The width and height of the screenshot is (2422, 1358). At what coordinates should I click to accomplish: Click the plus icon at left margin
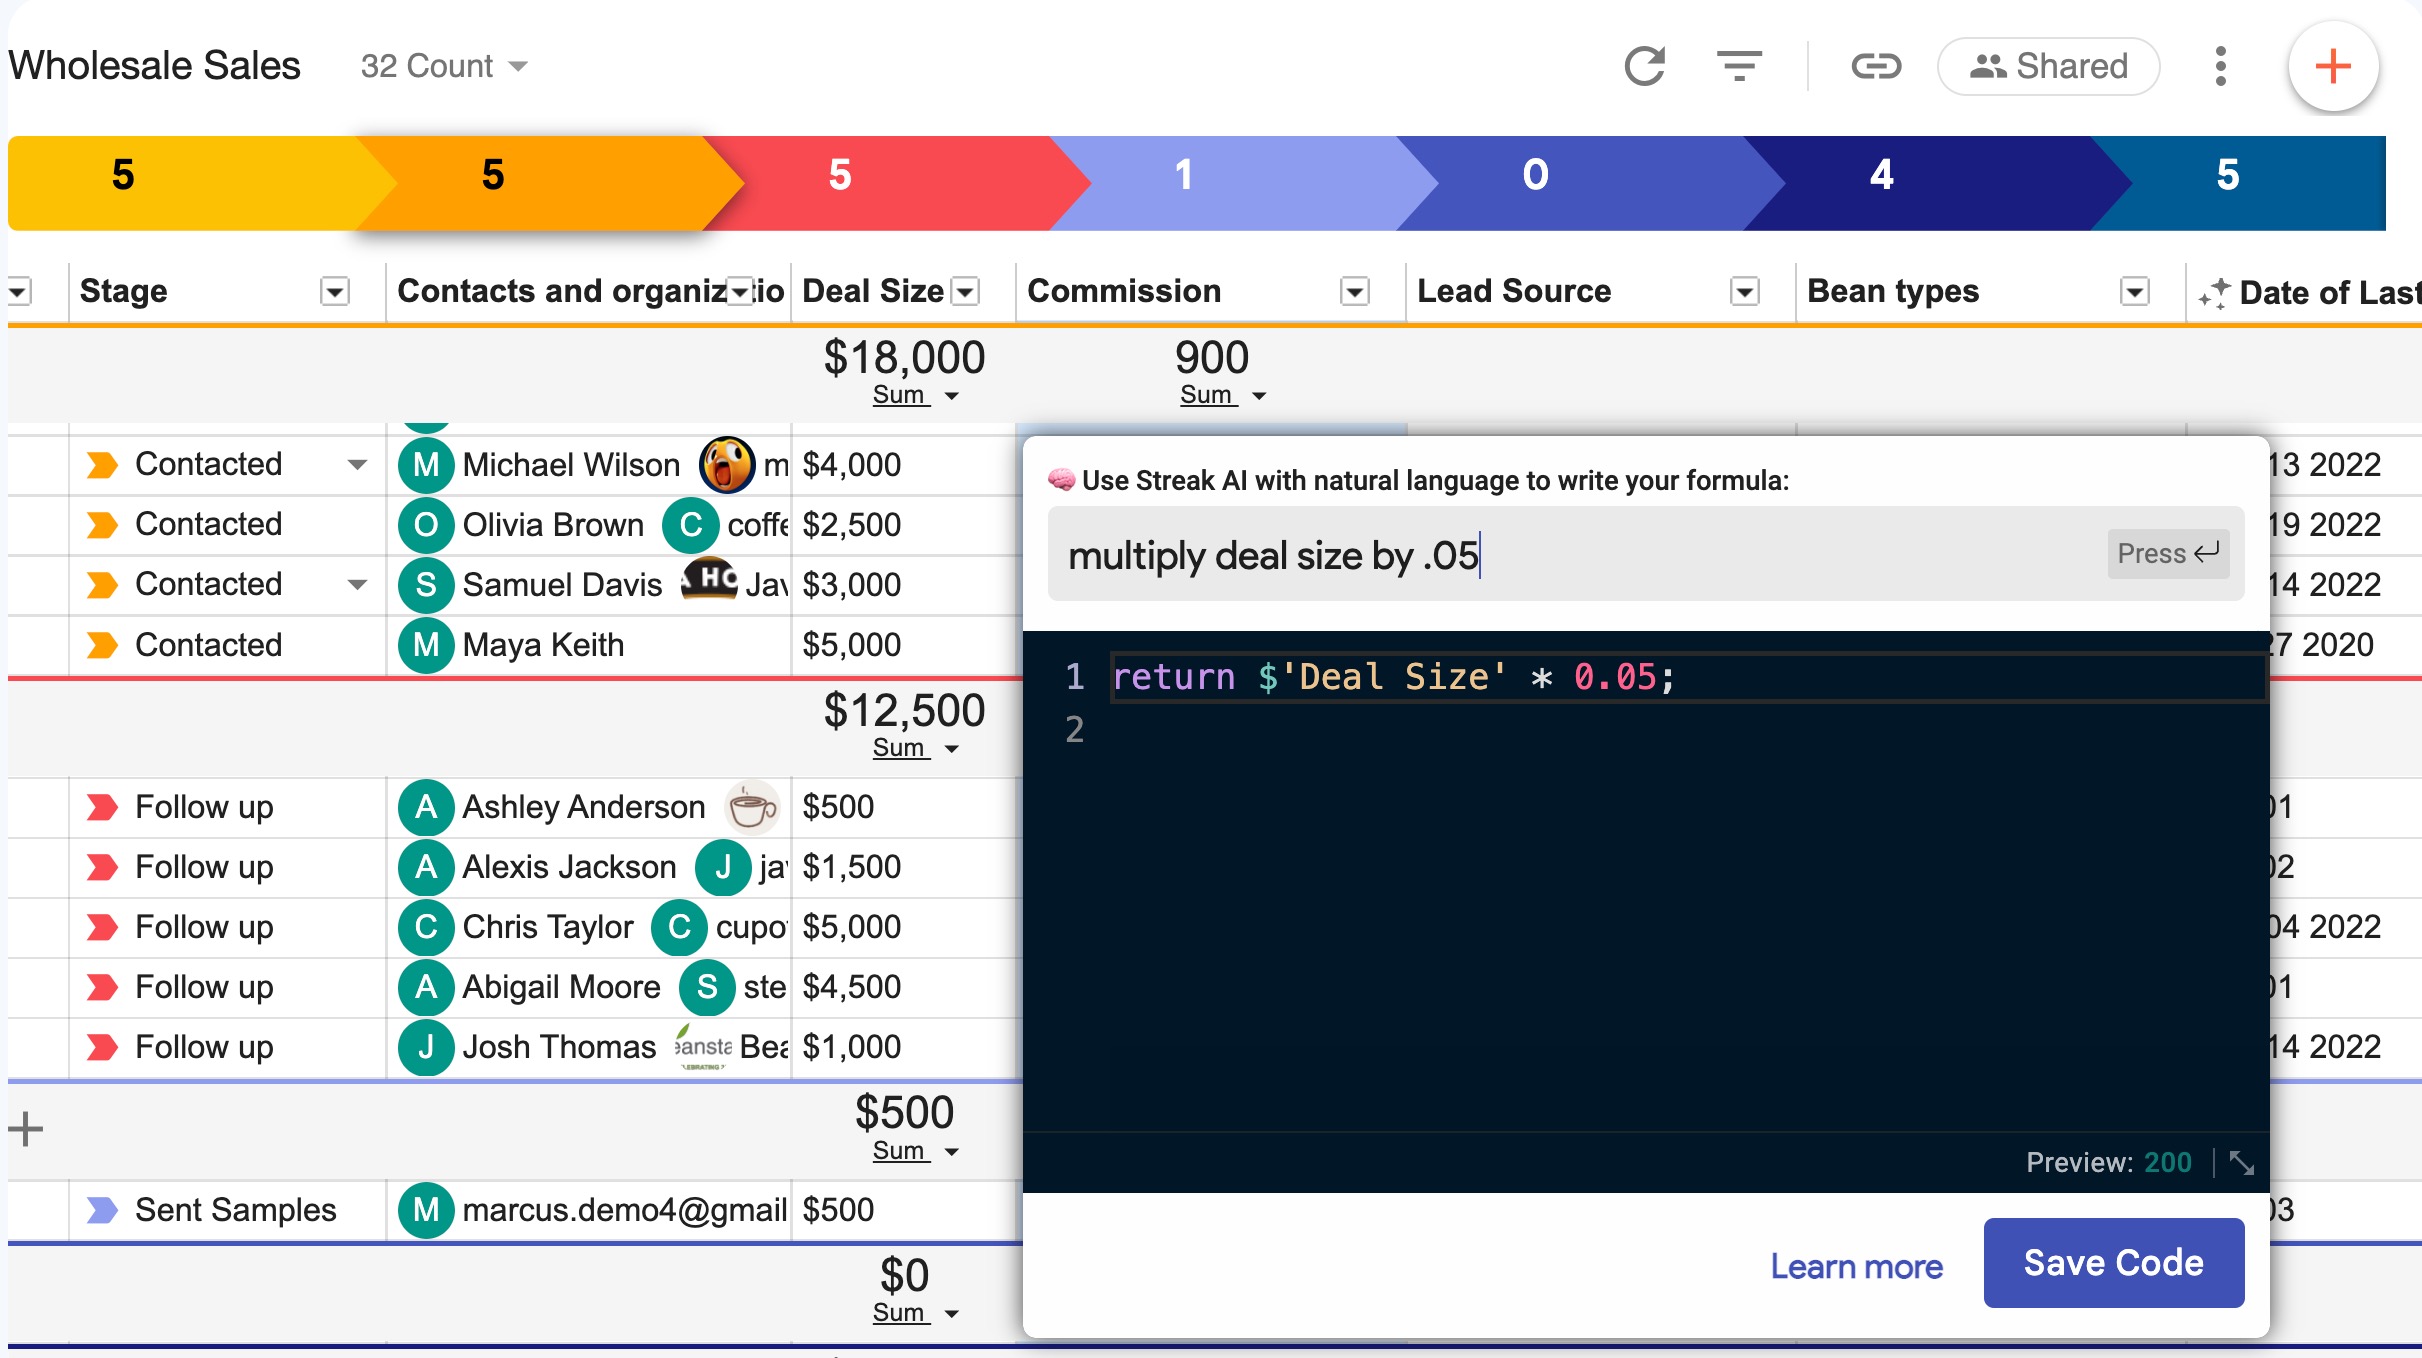point(25,1129)
